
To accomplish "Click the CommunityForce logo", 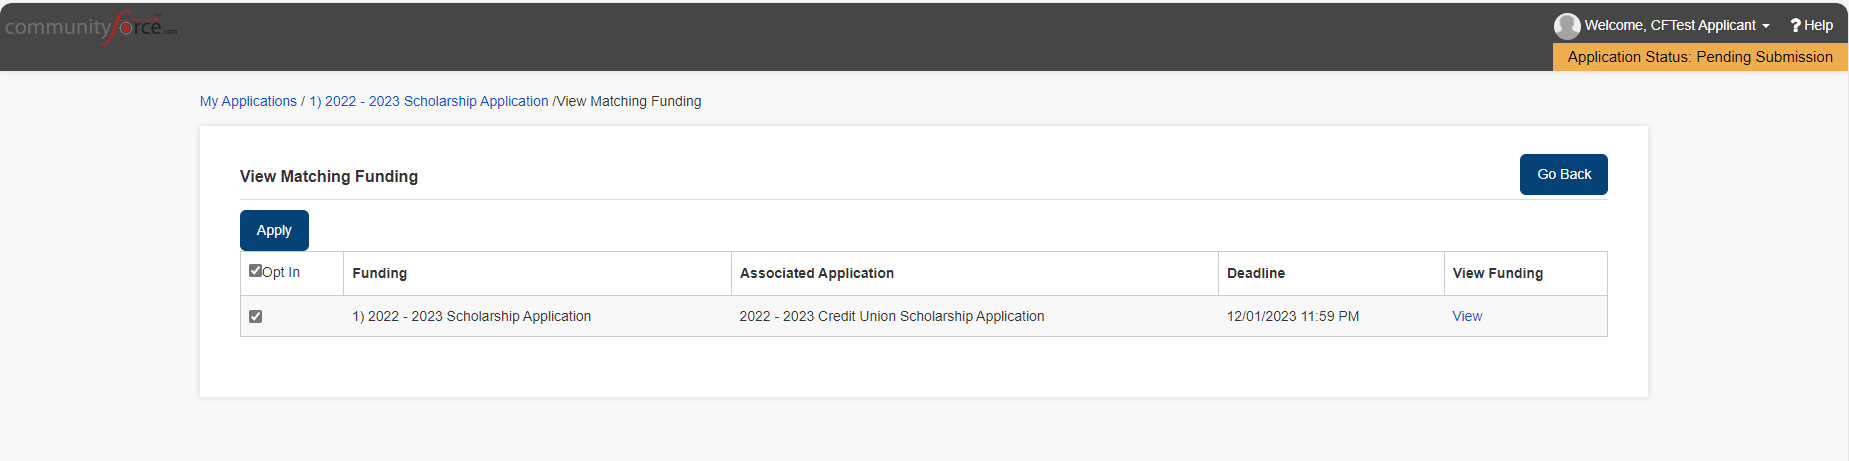I will (x=91, y=27).
